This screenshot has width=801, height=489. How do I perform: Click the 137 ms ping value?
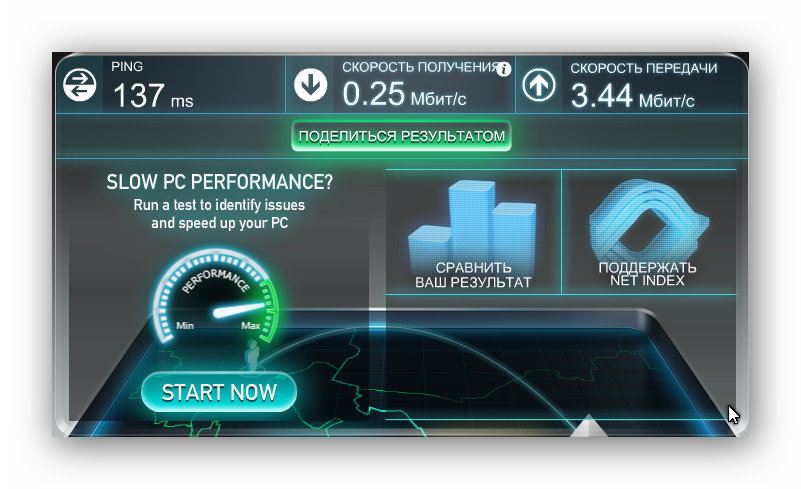153,96
